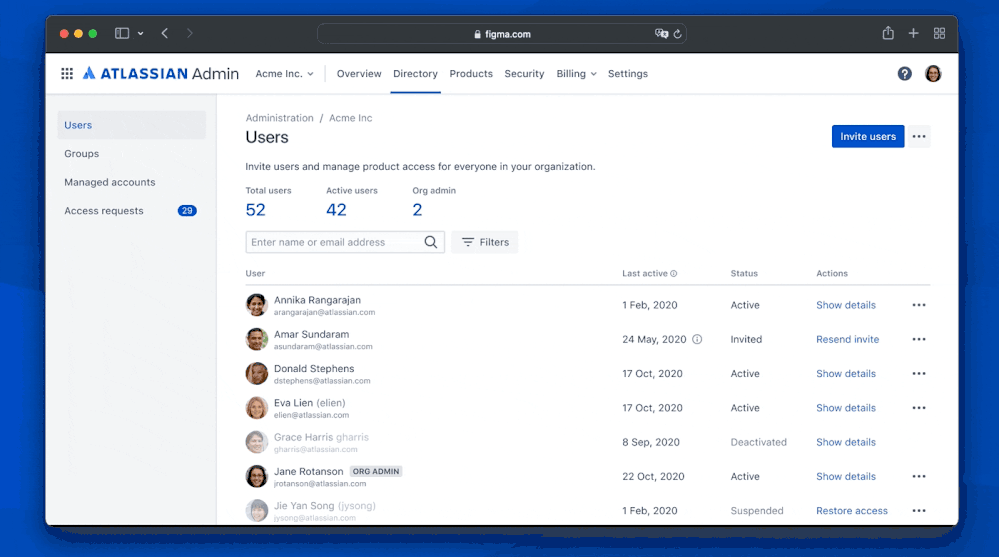Show Safari tab overview icon

coord(939,33)
